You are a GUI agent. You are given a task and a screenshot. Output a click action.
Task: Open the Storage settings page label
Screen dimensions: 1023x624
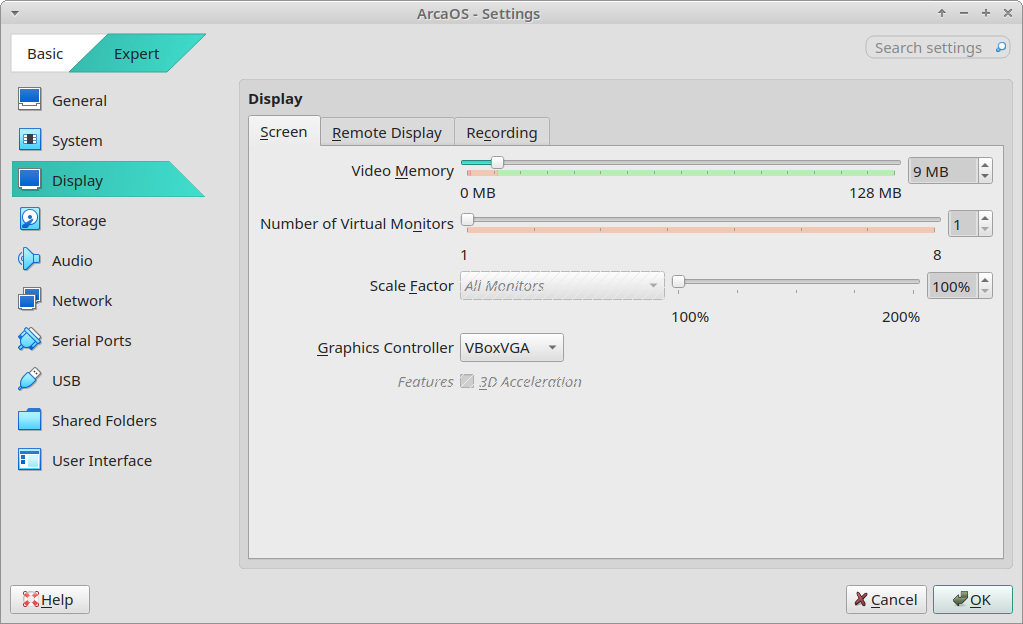coord(79,221)
